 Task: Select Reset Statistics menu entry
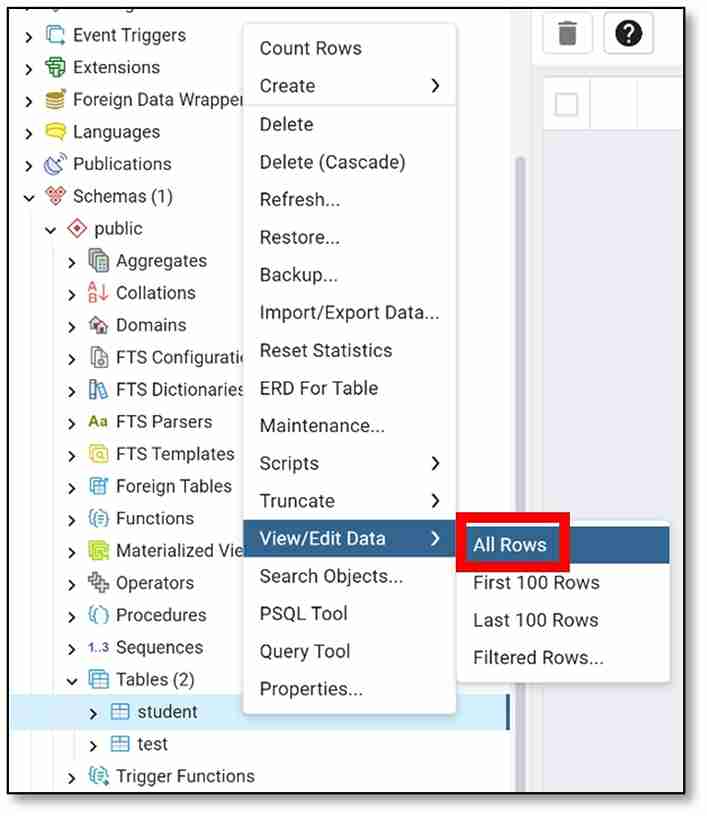coord(350,351)
